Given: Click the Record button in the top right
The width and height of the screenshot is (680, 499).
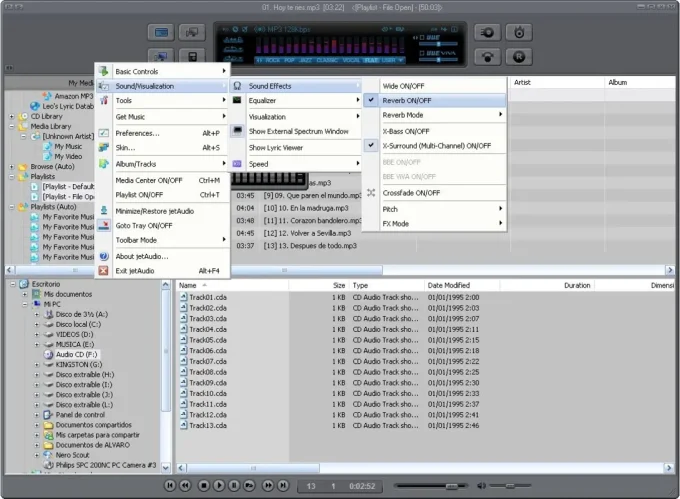Looking at the screenshot, I should point(519,57).
